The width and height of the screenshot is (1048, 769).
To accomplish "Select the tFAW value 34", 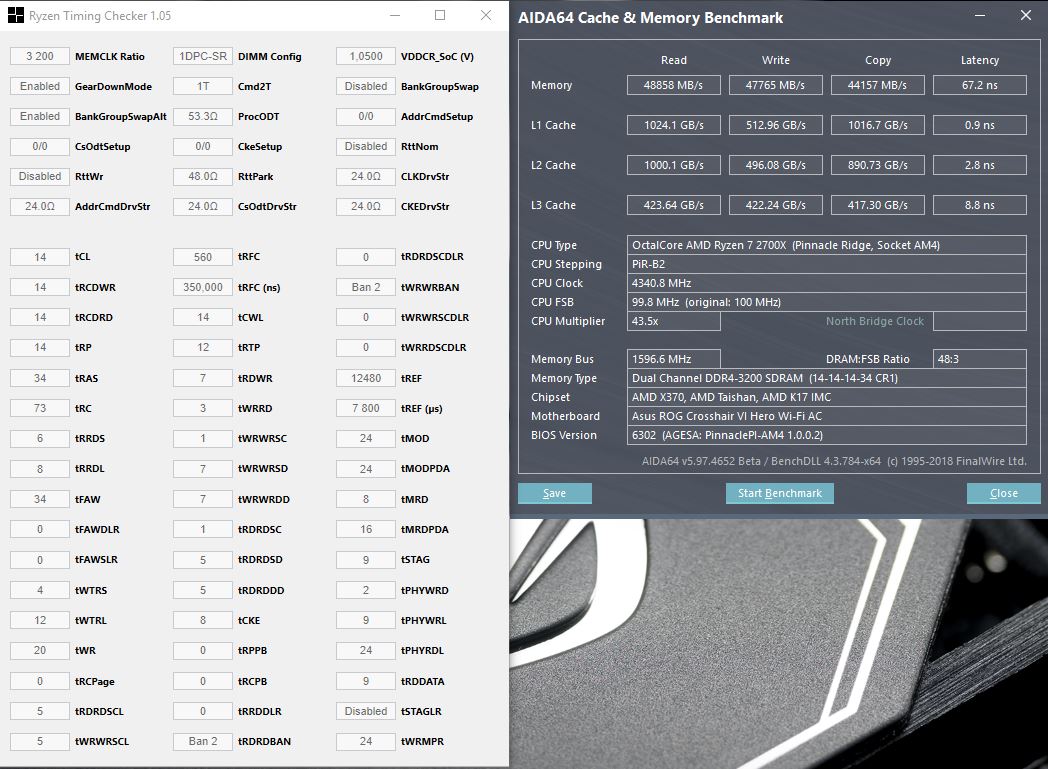I will click(40, 499).
